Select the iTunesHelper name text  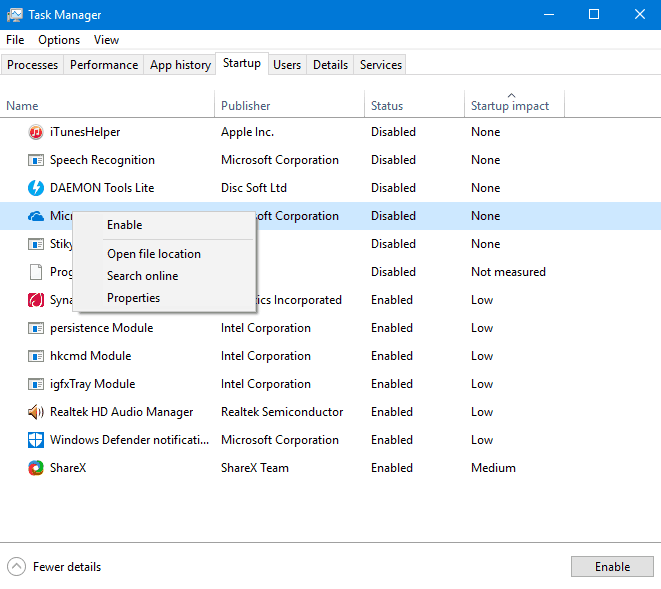(x=85, y=132)
